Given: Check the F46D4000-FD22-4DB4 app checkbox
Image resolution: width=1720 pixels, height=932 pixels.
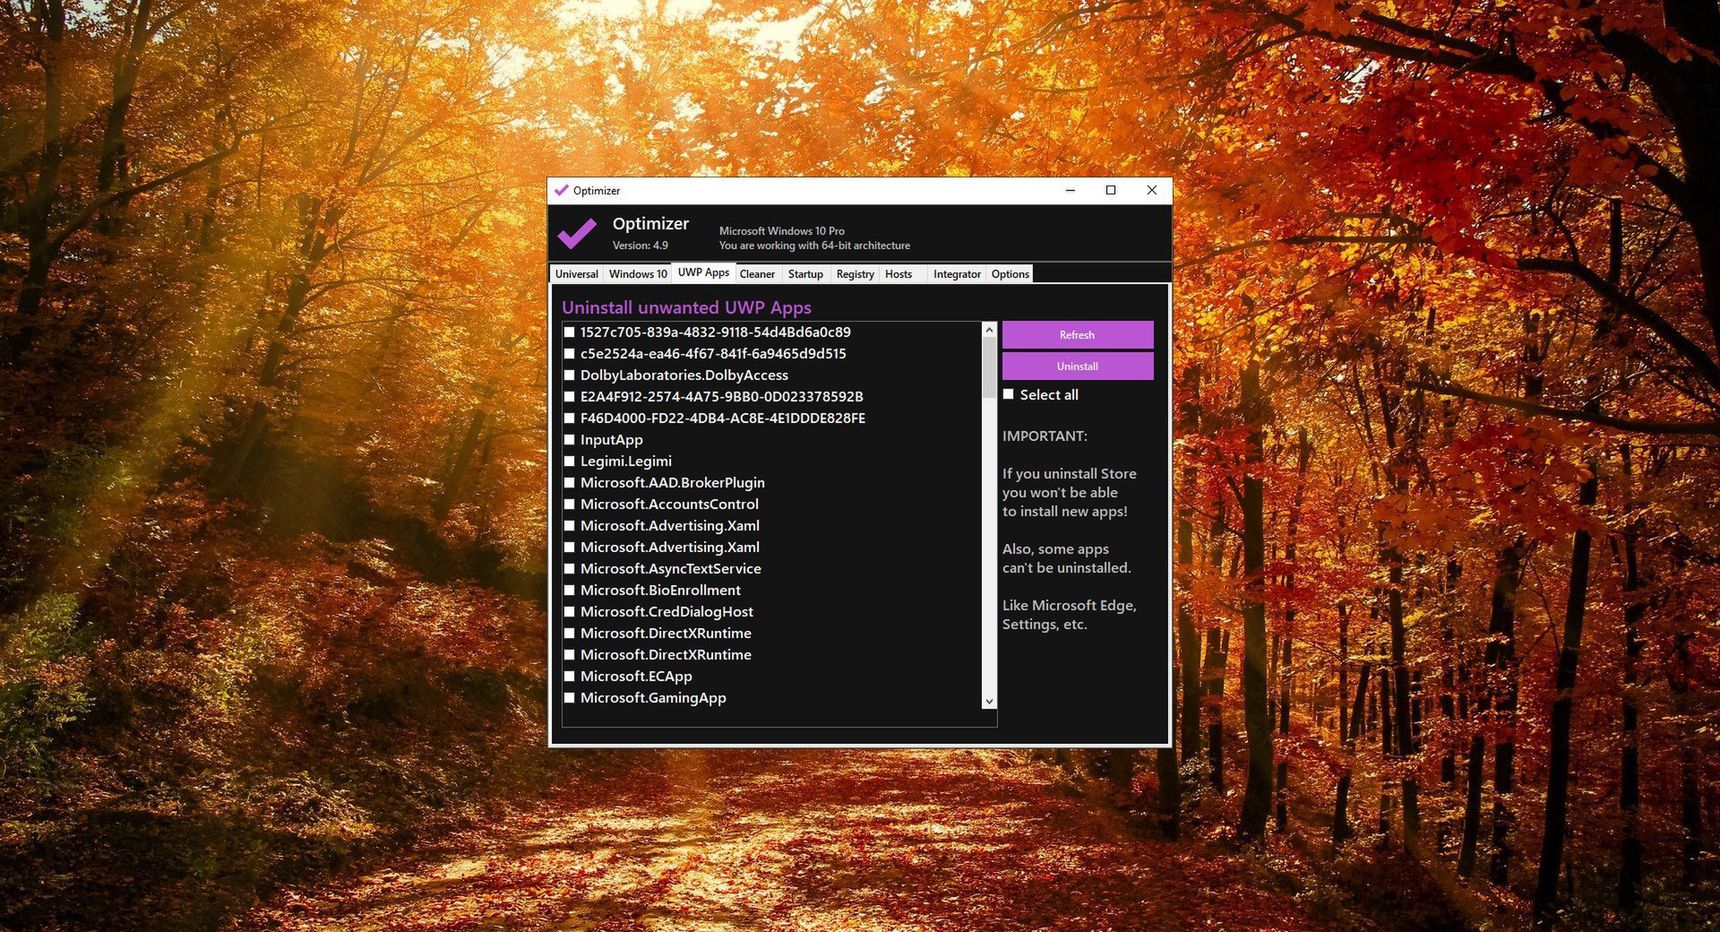Looking at the screenshot, I should click(x=569, y=418).
